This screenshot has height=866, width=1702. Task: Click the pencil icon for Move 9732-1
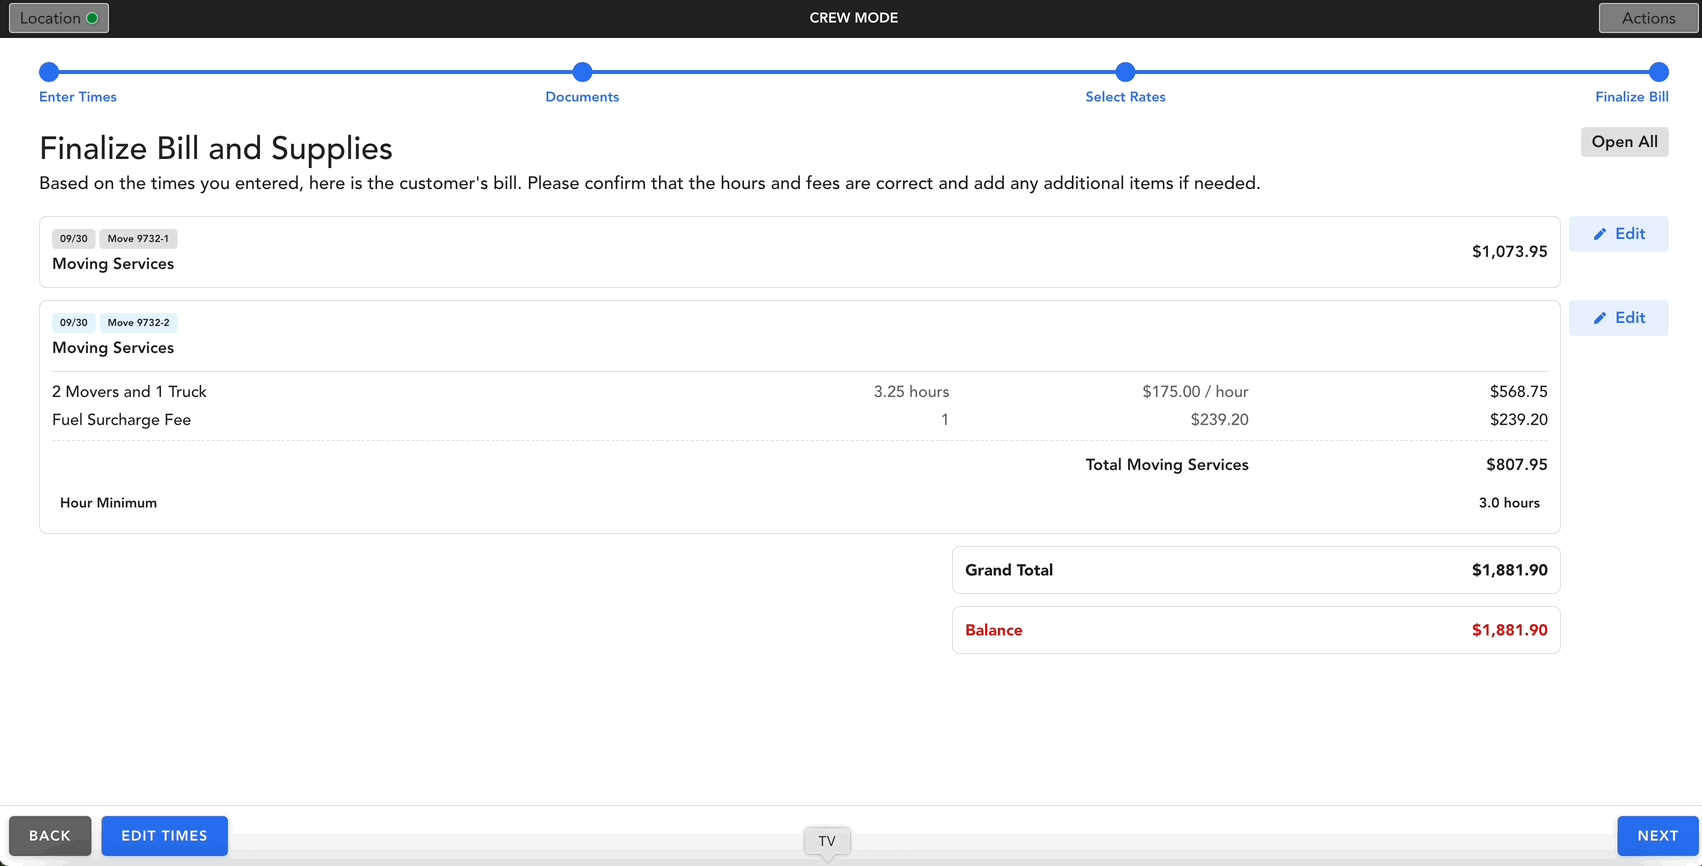coord(1600,234)
